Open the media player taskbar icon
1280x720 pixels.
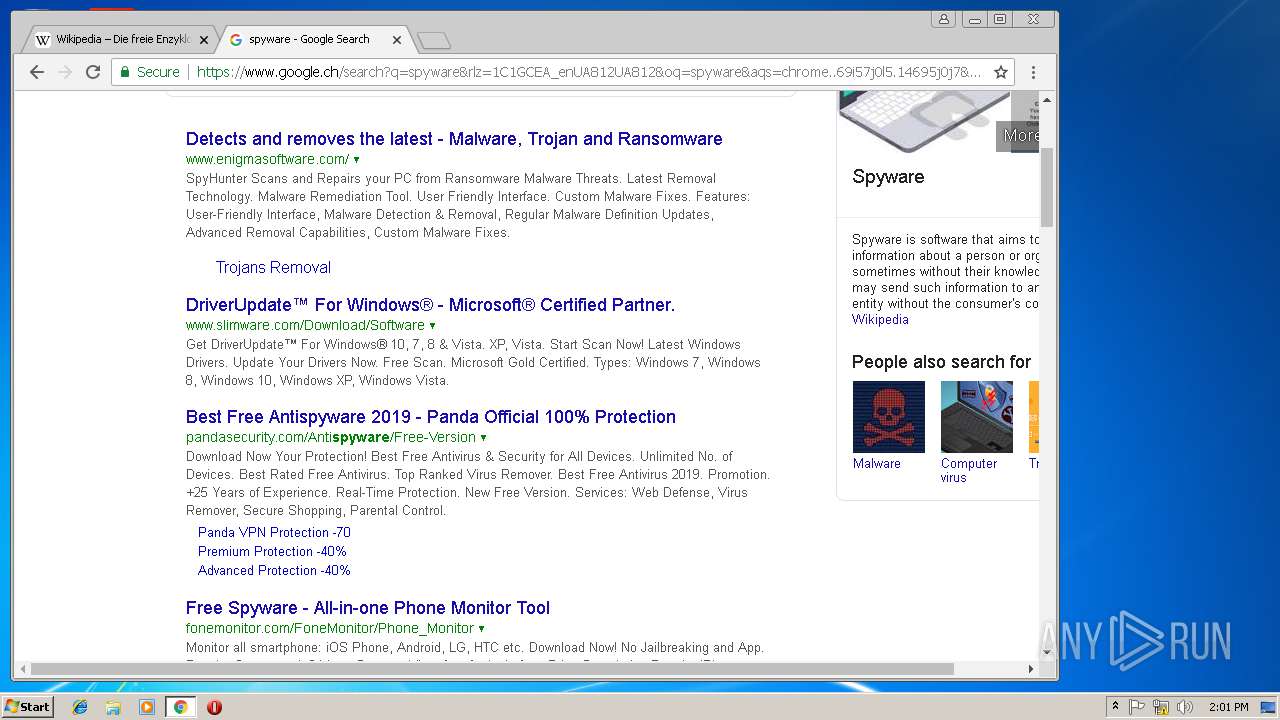click(147, 707)
